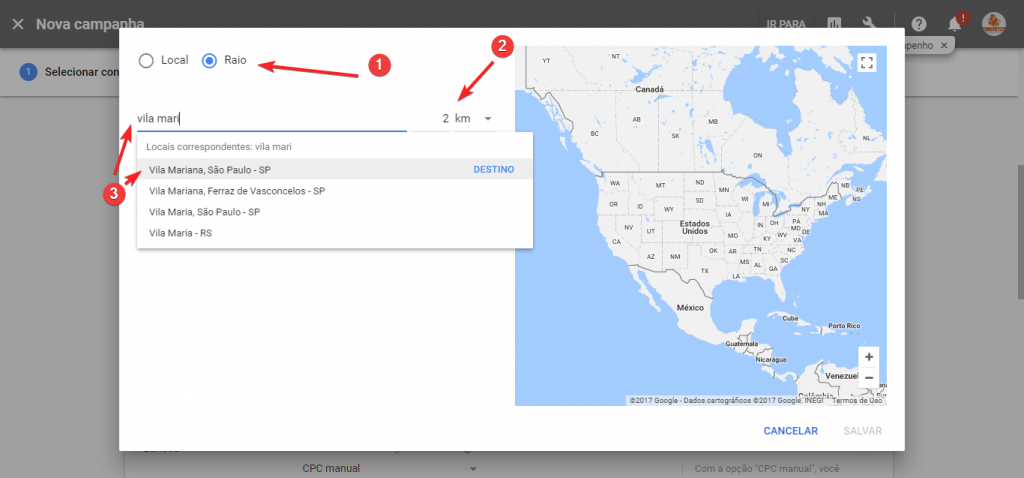Close the Nova campanha panel with X icon
Screen dimensions: 1024x478
point(17,23)
